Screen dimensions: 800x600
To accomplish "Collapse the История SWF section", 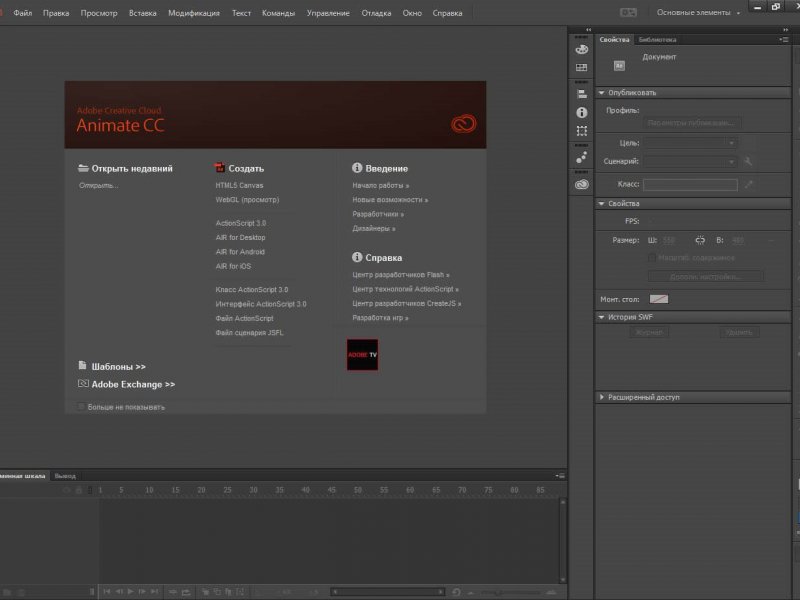I will (x=602, y=317).
